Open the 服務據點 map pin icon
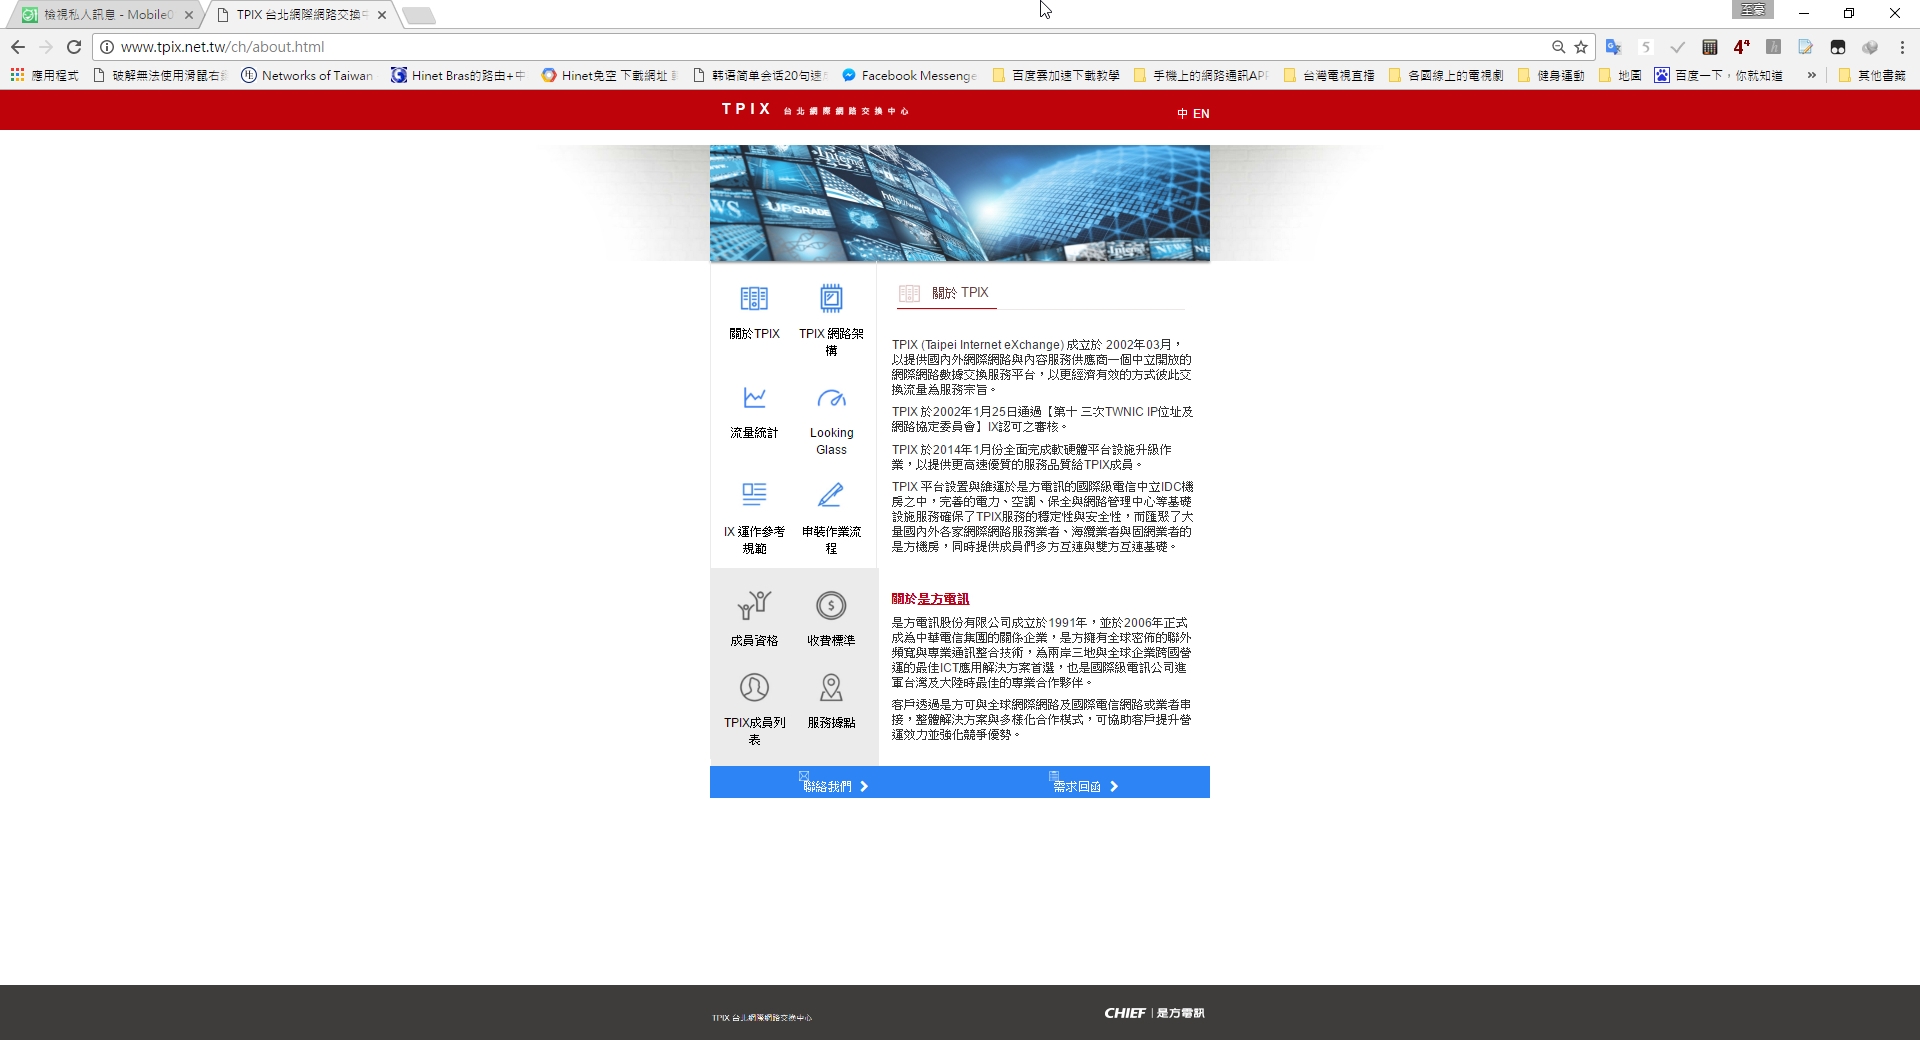1920x1040 pixels. [831, 687]
